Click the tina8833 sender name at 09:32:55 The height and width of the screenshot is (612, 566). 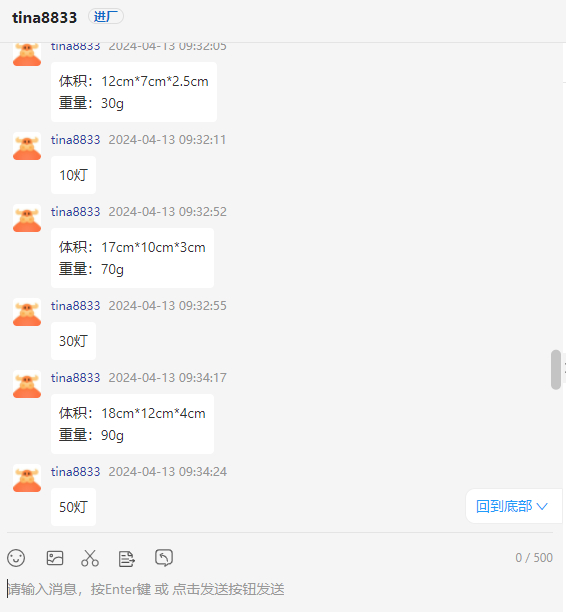pos(75,306)
